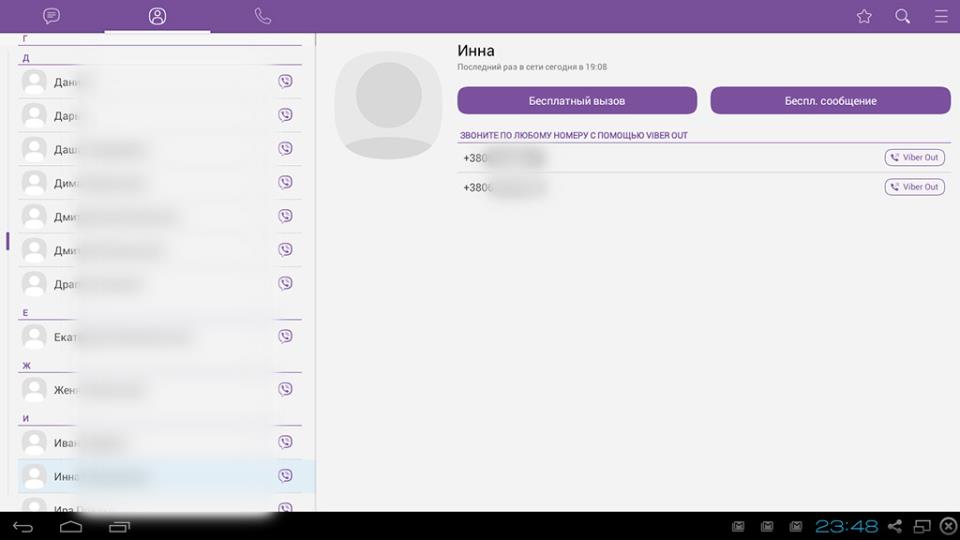The image size is (960, 540).
Task: Click Viber icon beside Жен contact
Action: point(285,390)
